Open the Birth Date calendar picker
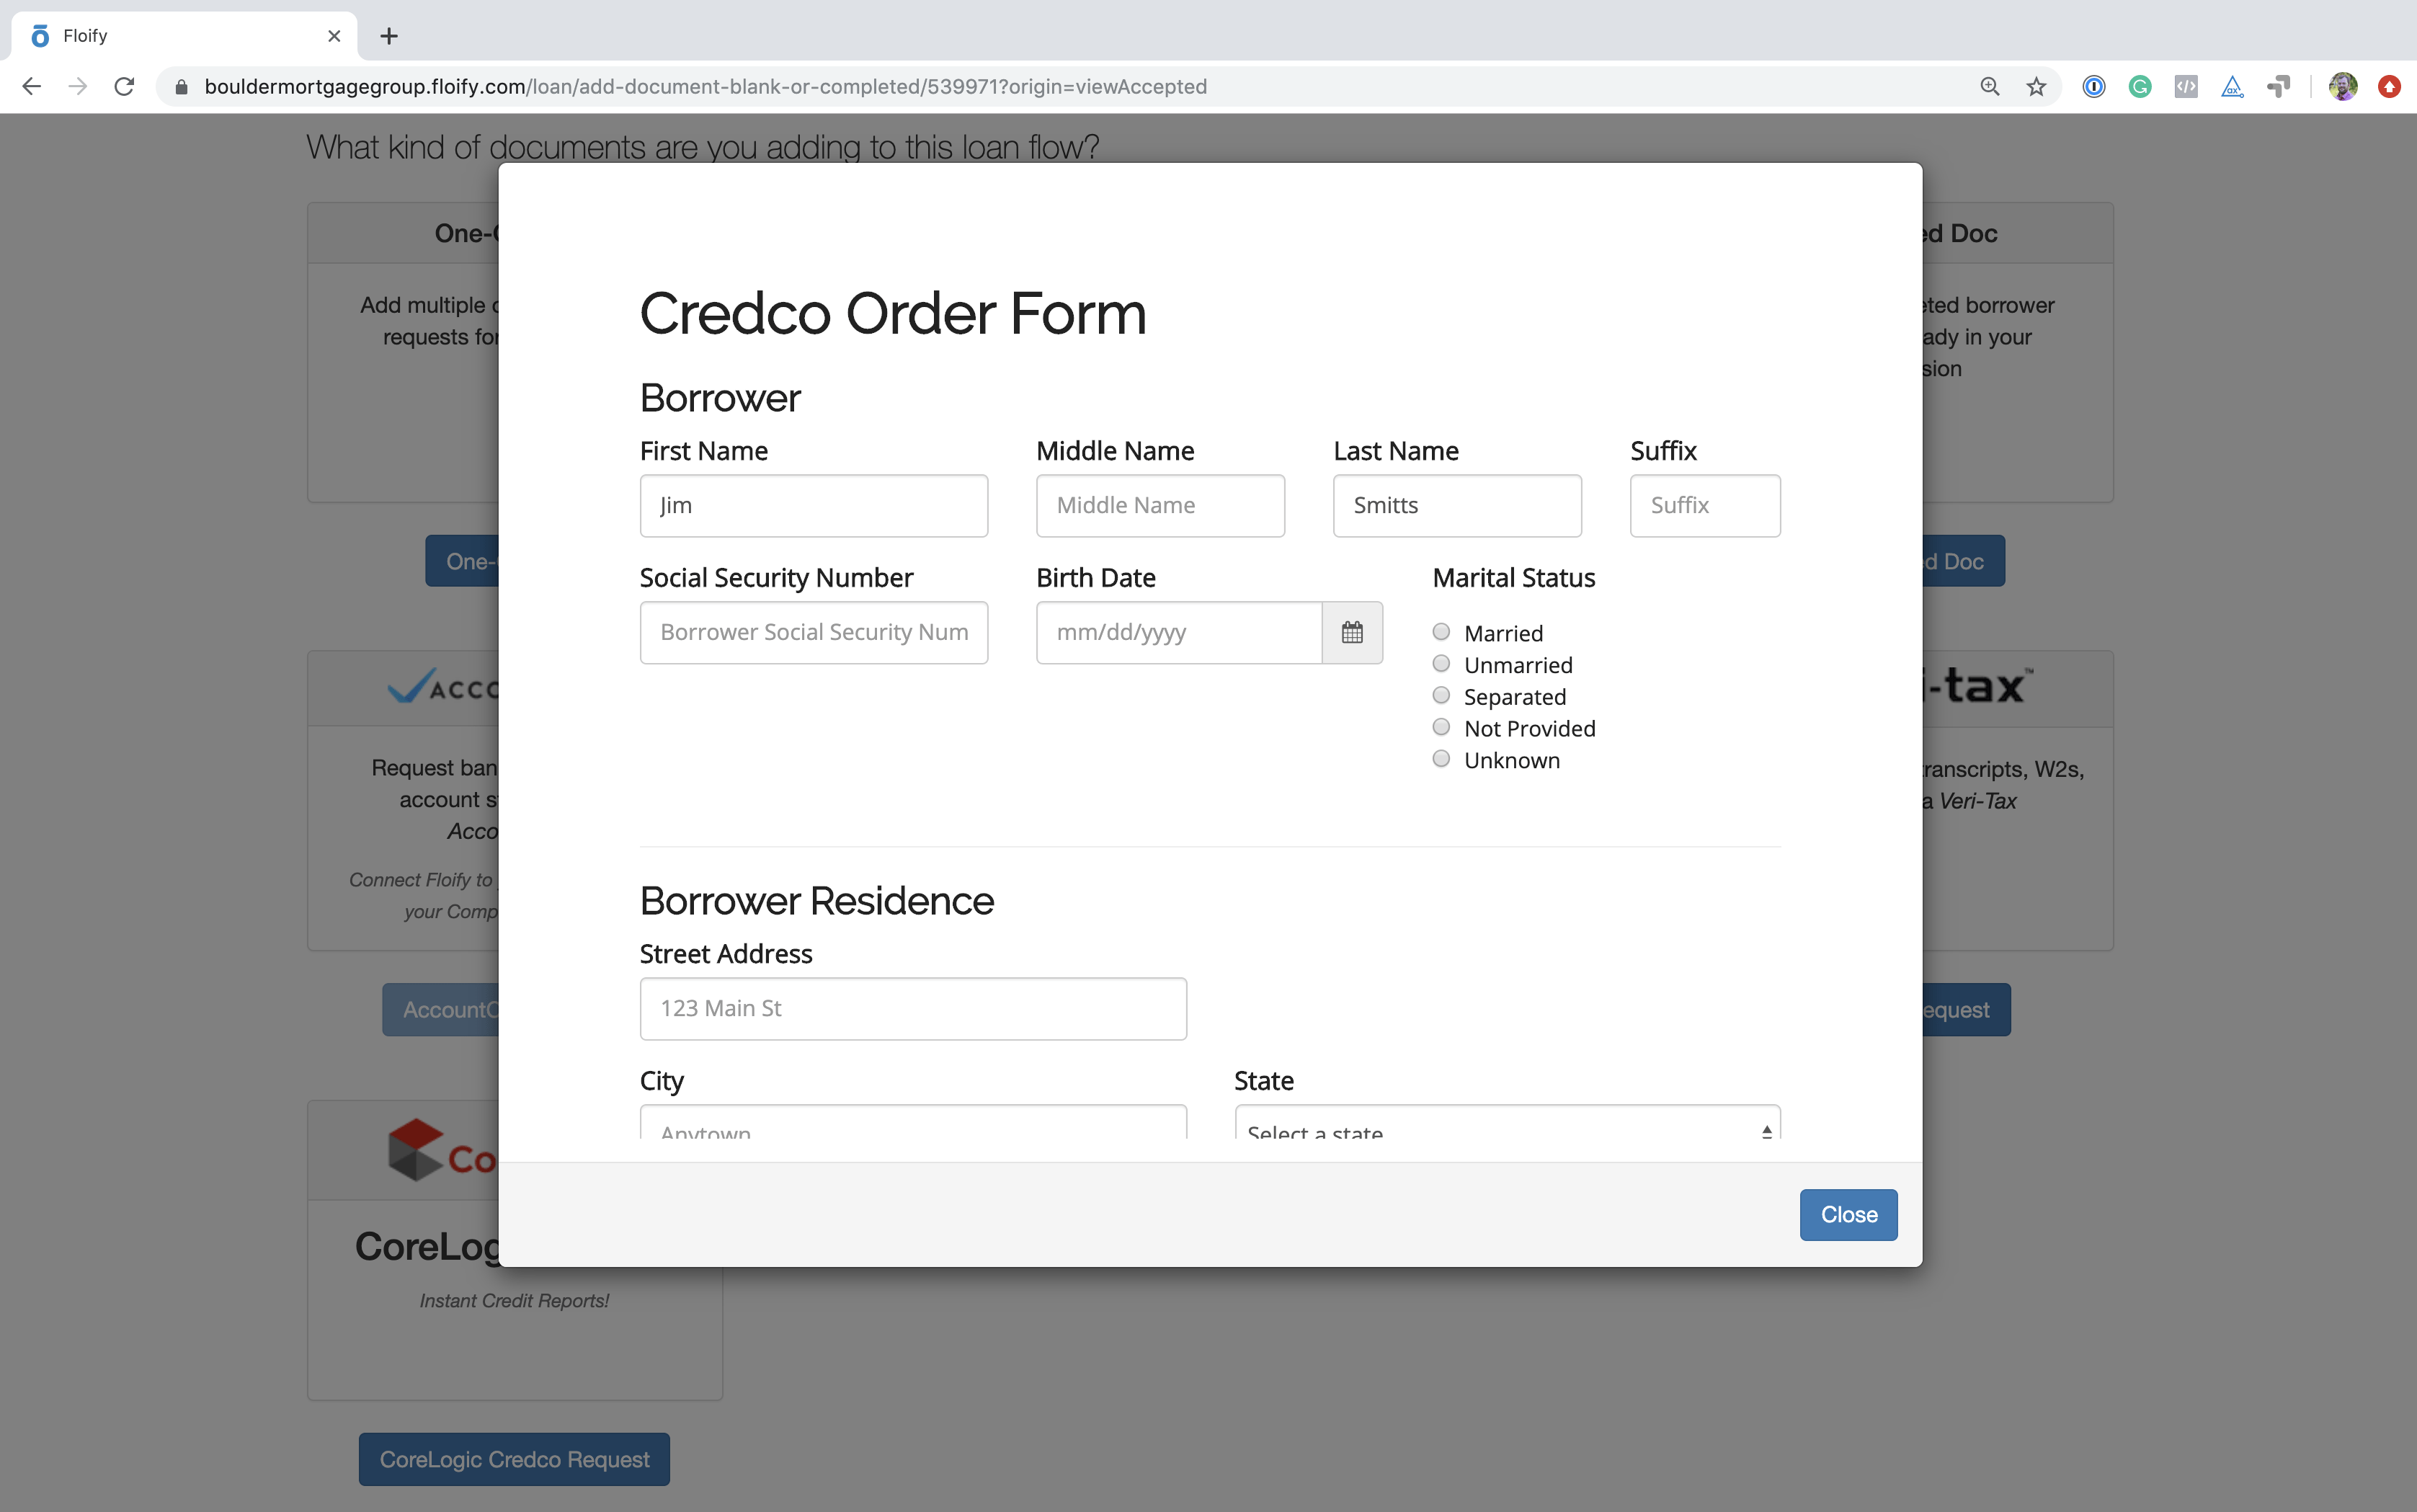The image size is (2417, 1512). pyautogui.click(x=1352, y=632)
